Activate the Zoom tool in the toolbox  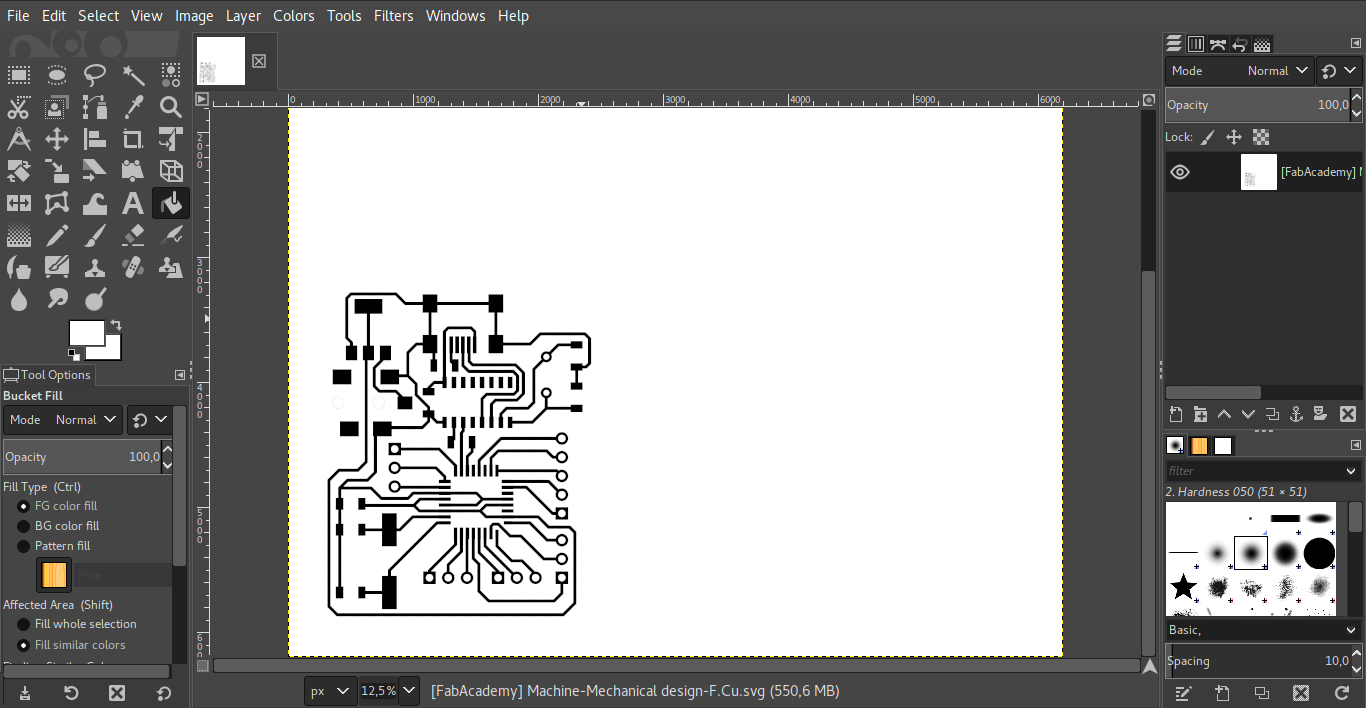pyautogui.click(x=170, y=107)
